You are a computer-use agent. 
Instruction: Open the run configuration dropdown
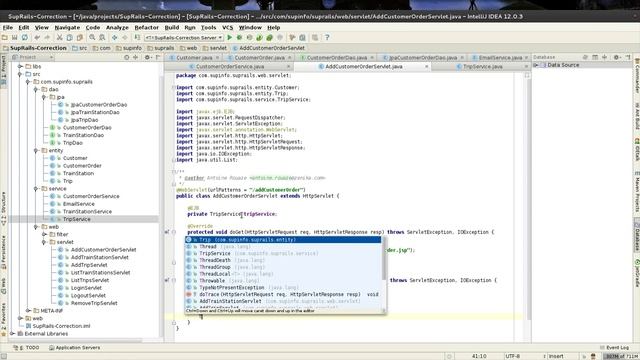(x=184, y=38)
